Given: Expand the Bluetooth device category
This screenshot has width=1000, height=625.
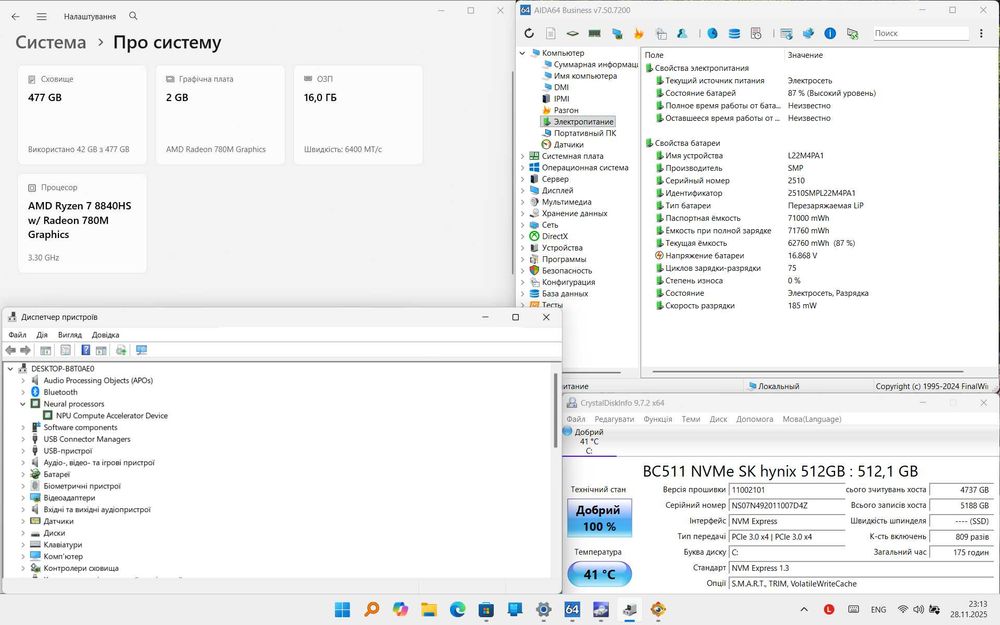Looking at the screenshot, I should pyautogui.click(x=23, y=392).
